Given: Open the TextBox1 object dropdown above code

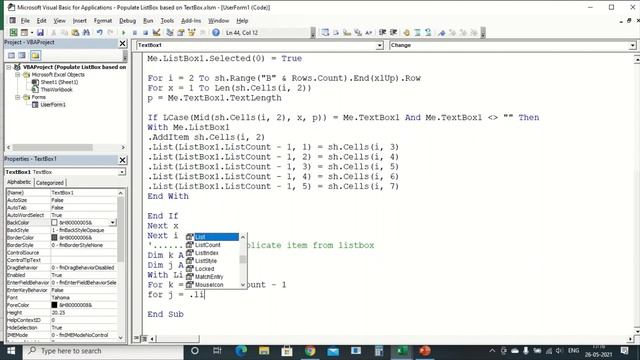Looking at the screenshot, I should point(380,45).
